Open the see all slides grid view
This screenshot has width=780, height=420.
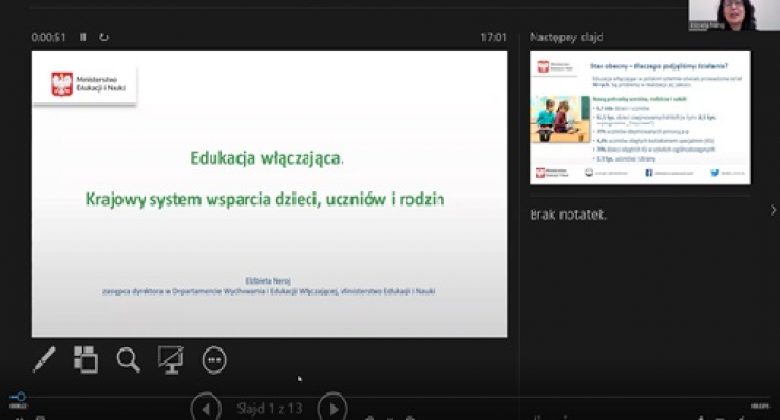(x=86, y=359)
